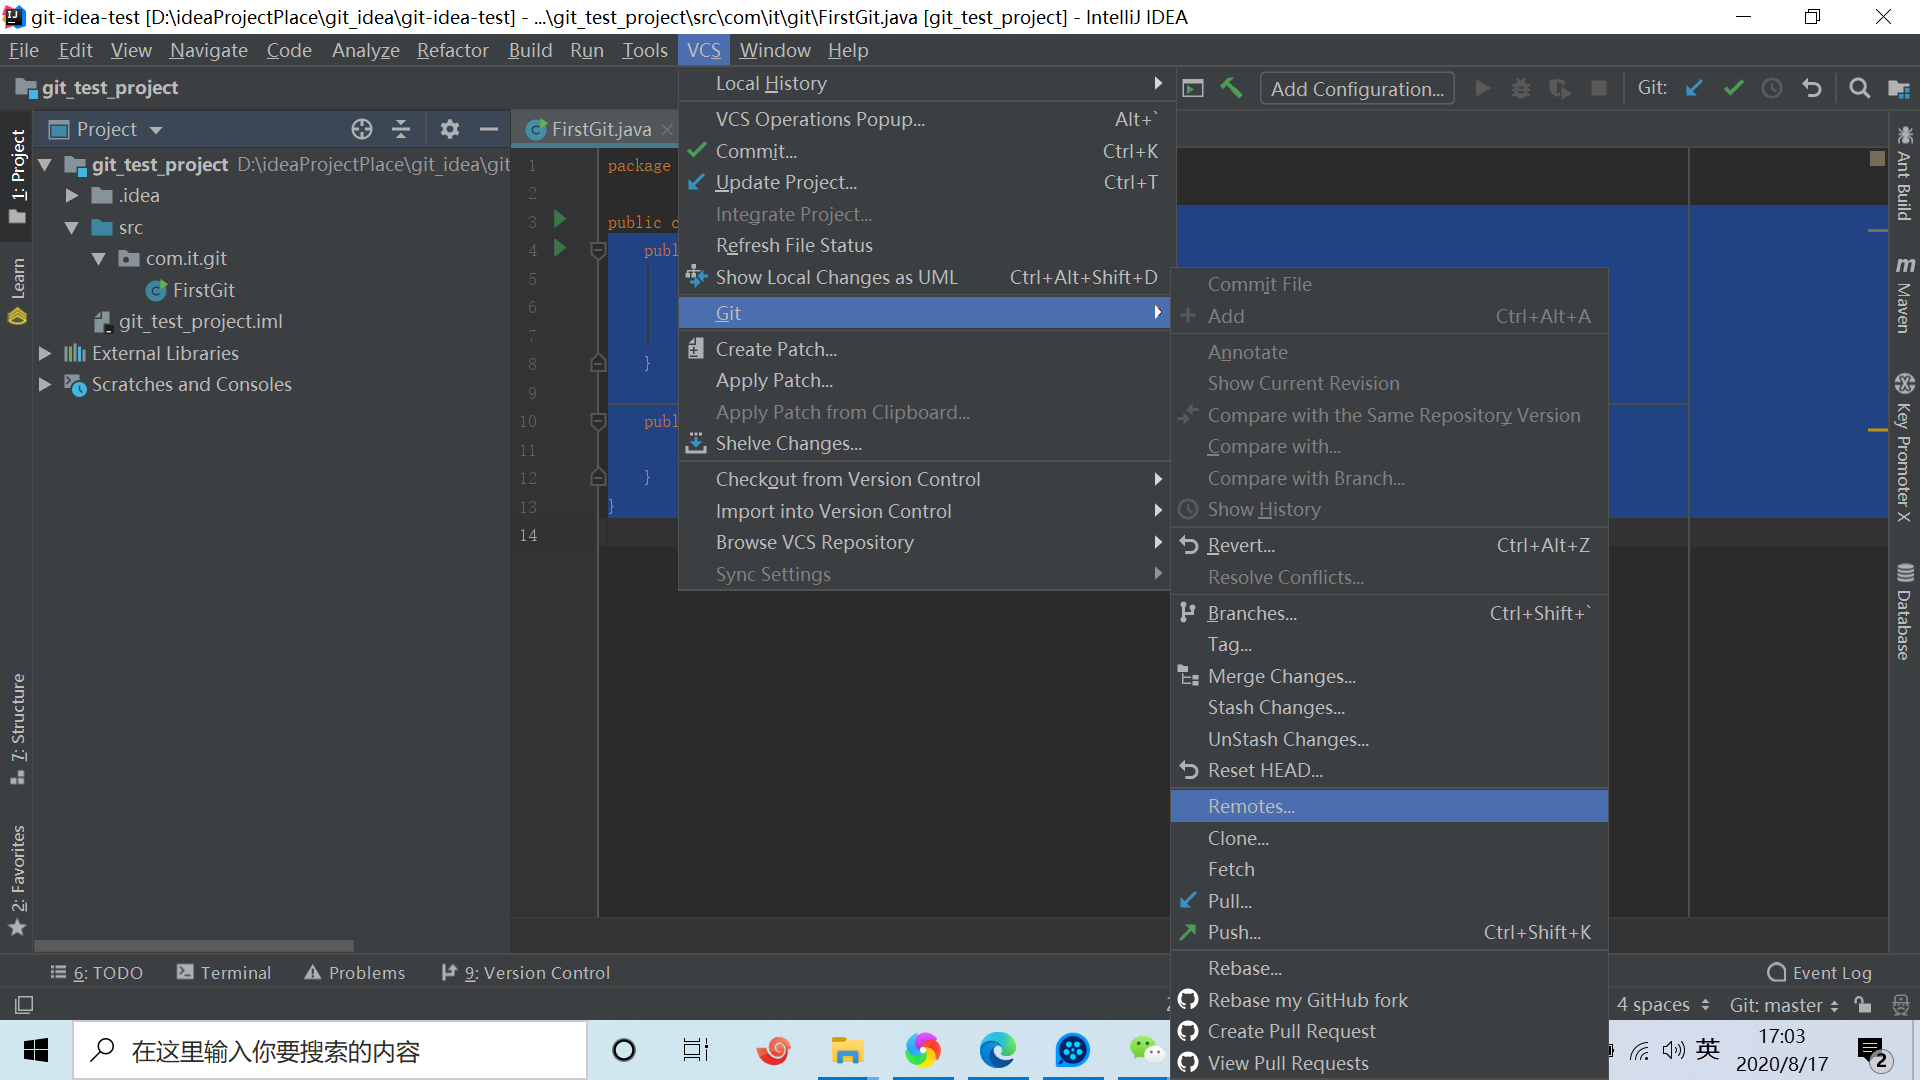Open Microsoft Edge from taskbar
The width and height of the screenshot is (1920, 1080).
point(997,1050)
